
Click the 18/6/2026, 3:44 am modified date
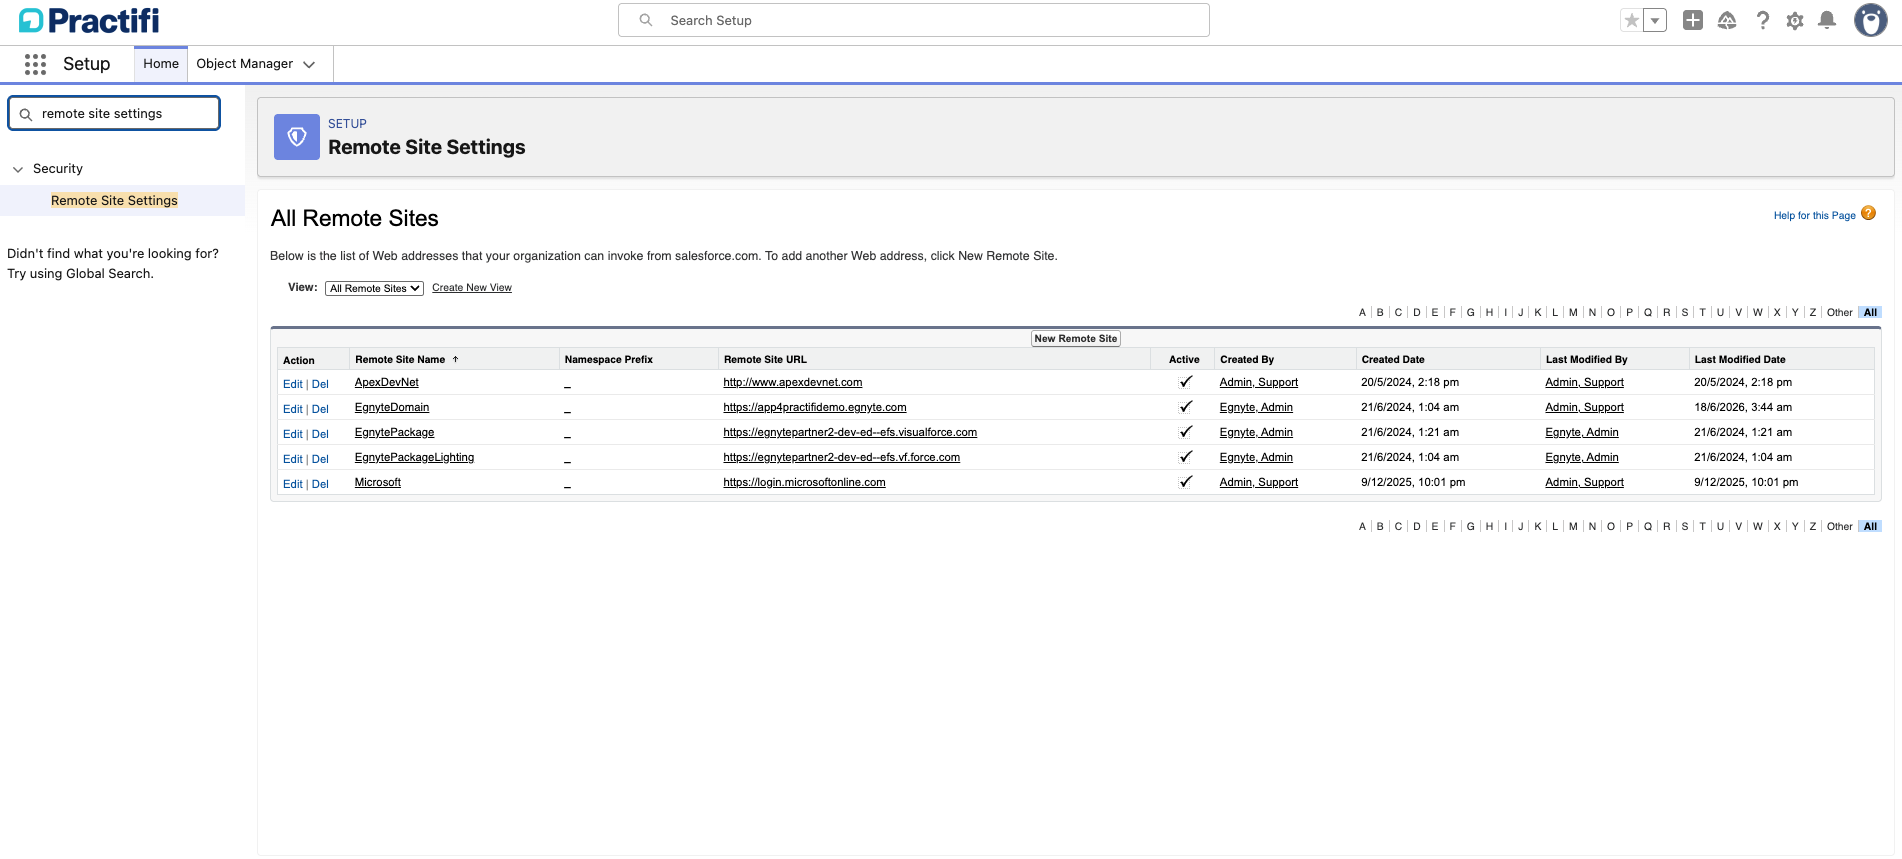tap(1743, 407)
